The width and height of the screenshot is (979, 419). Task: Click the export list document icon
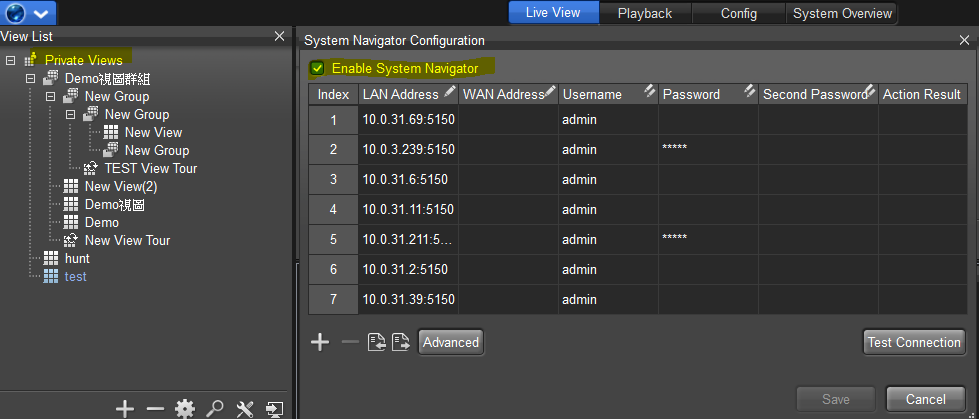tap(400, 342)
